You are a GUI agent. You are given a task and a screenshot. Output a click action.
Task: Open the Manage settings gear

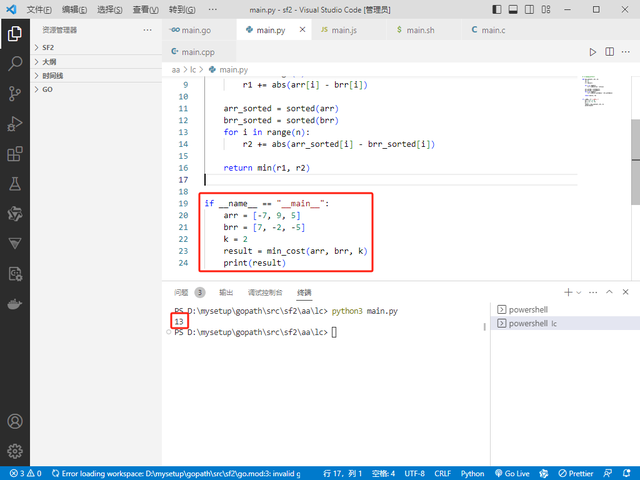(x=15, y=451)
